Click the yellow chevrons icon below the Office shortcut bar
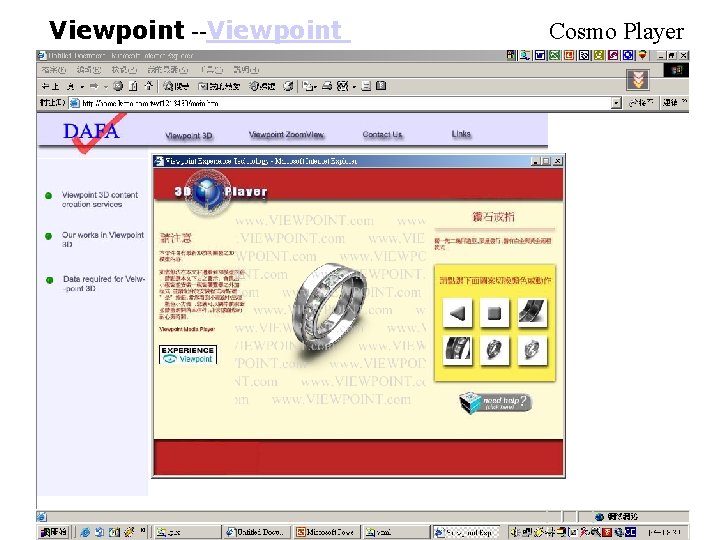Screen dimensions: 720x540 click(638, 80)
